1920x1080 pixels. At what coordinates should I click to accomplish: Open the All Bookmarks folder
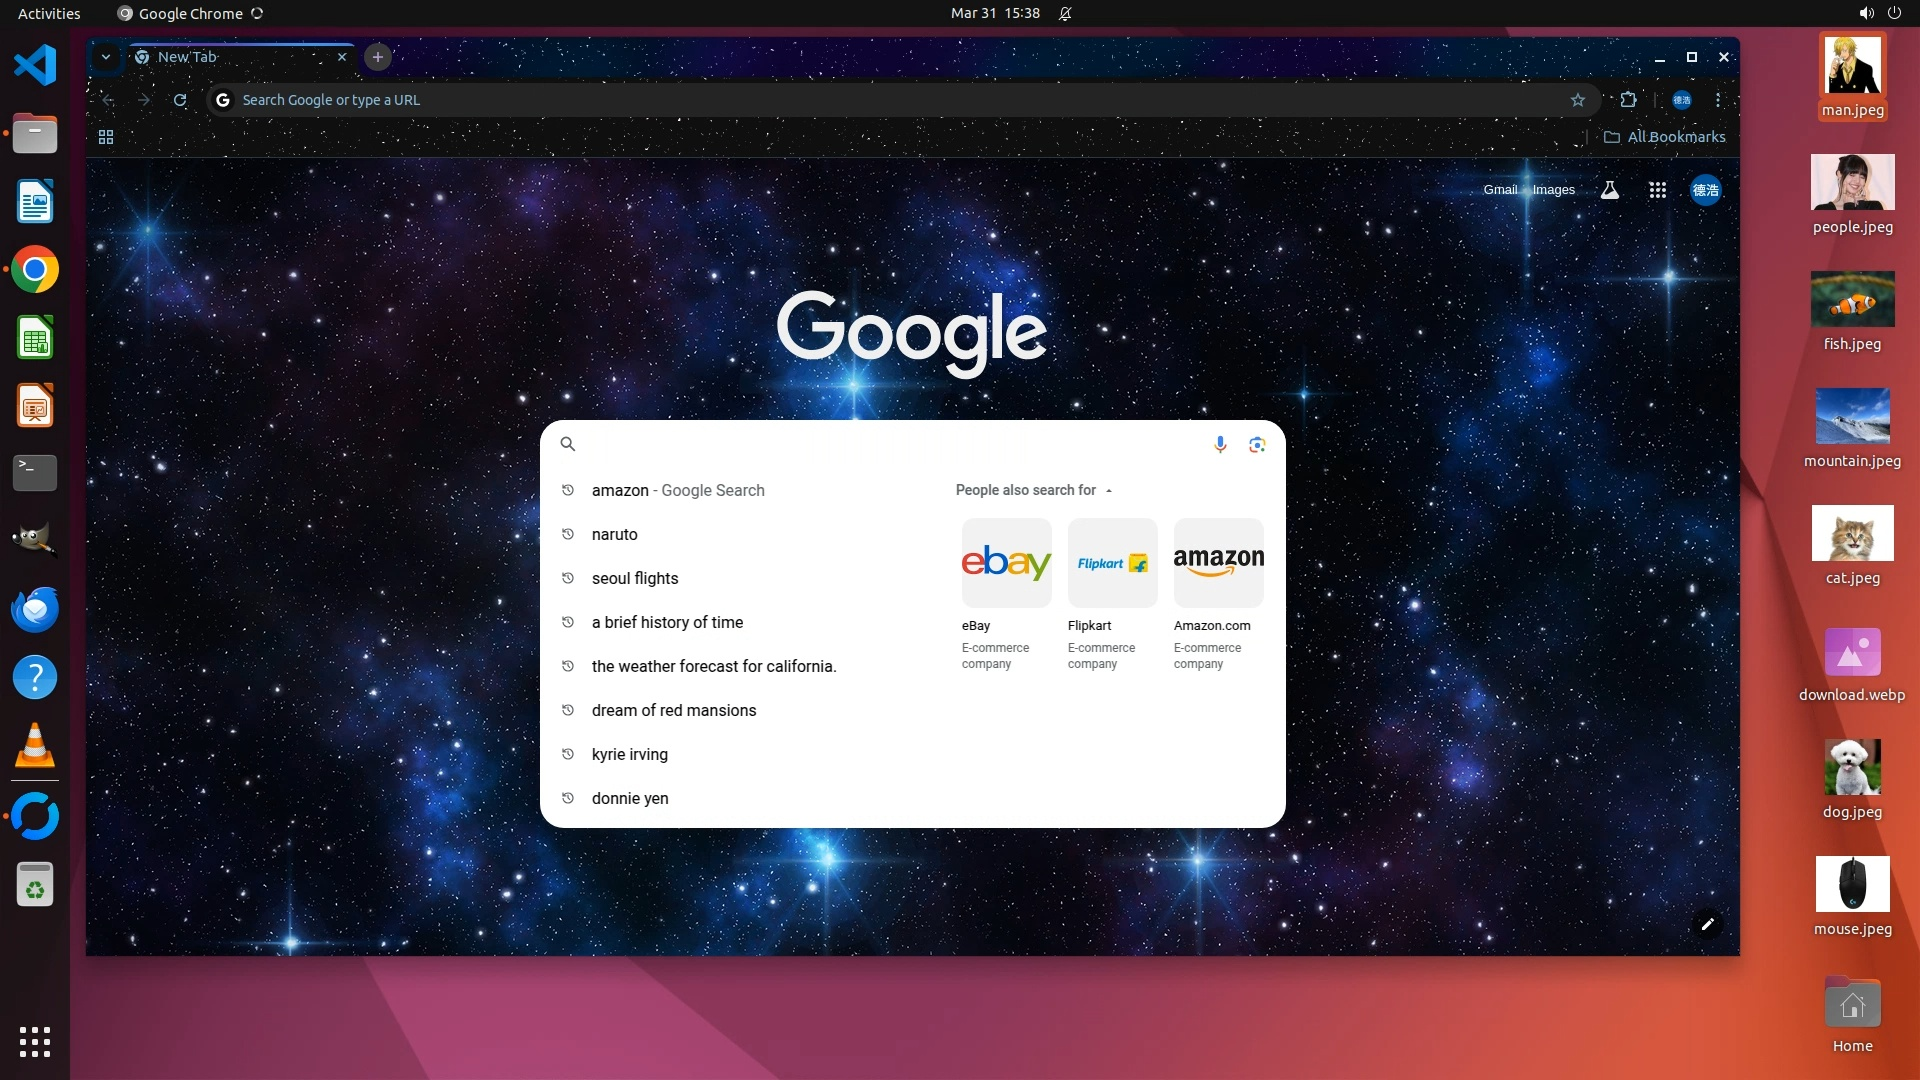pos(1665,137)
